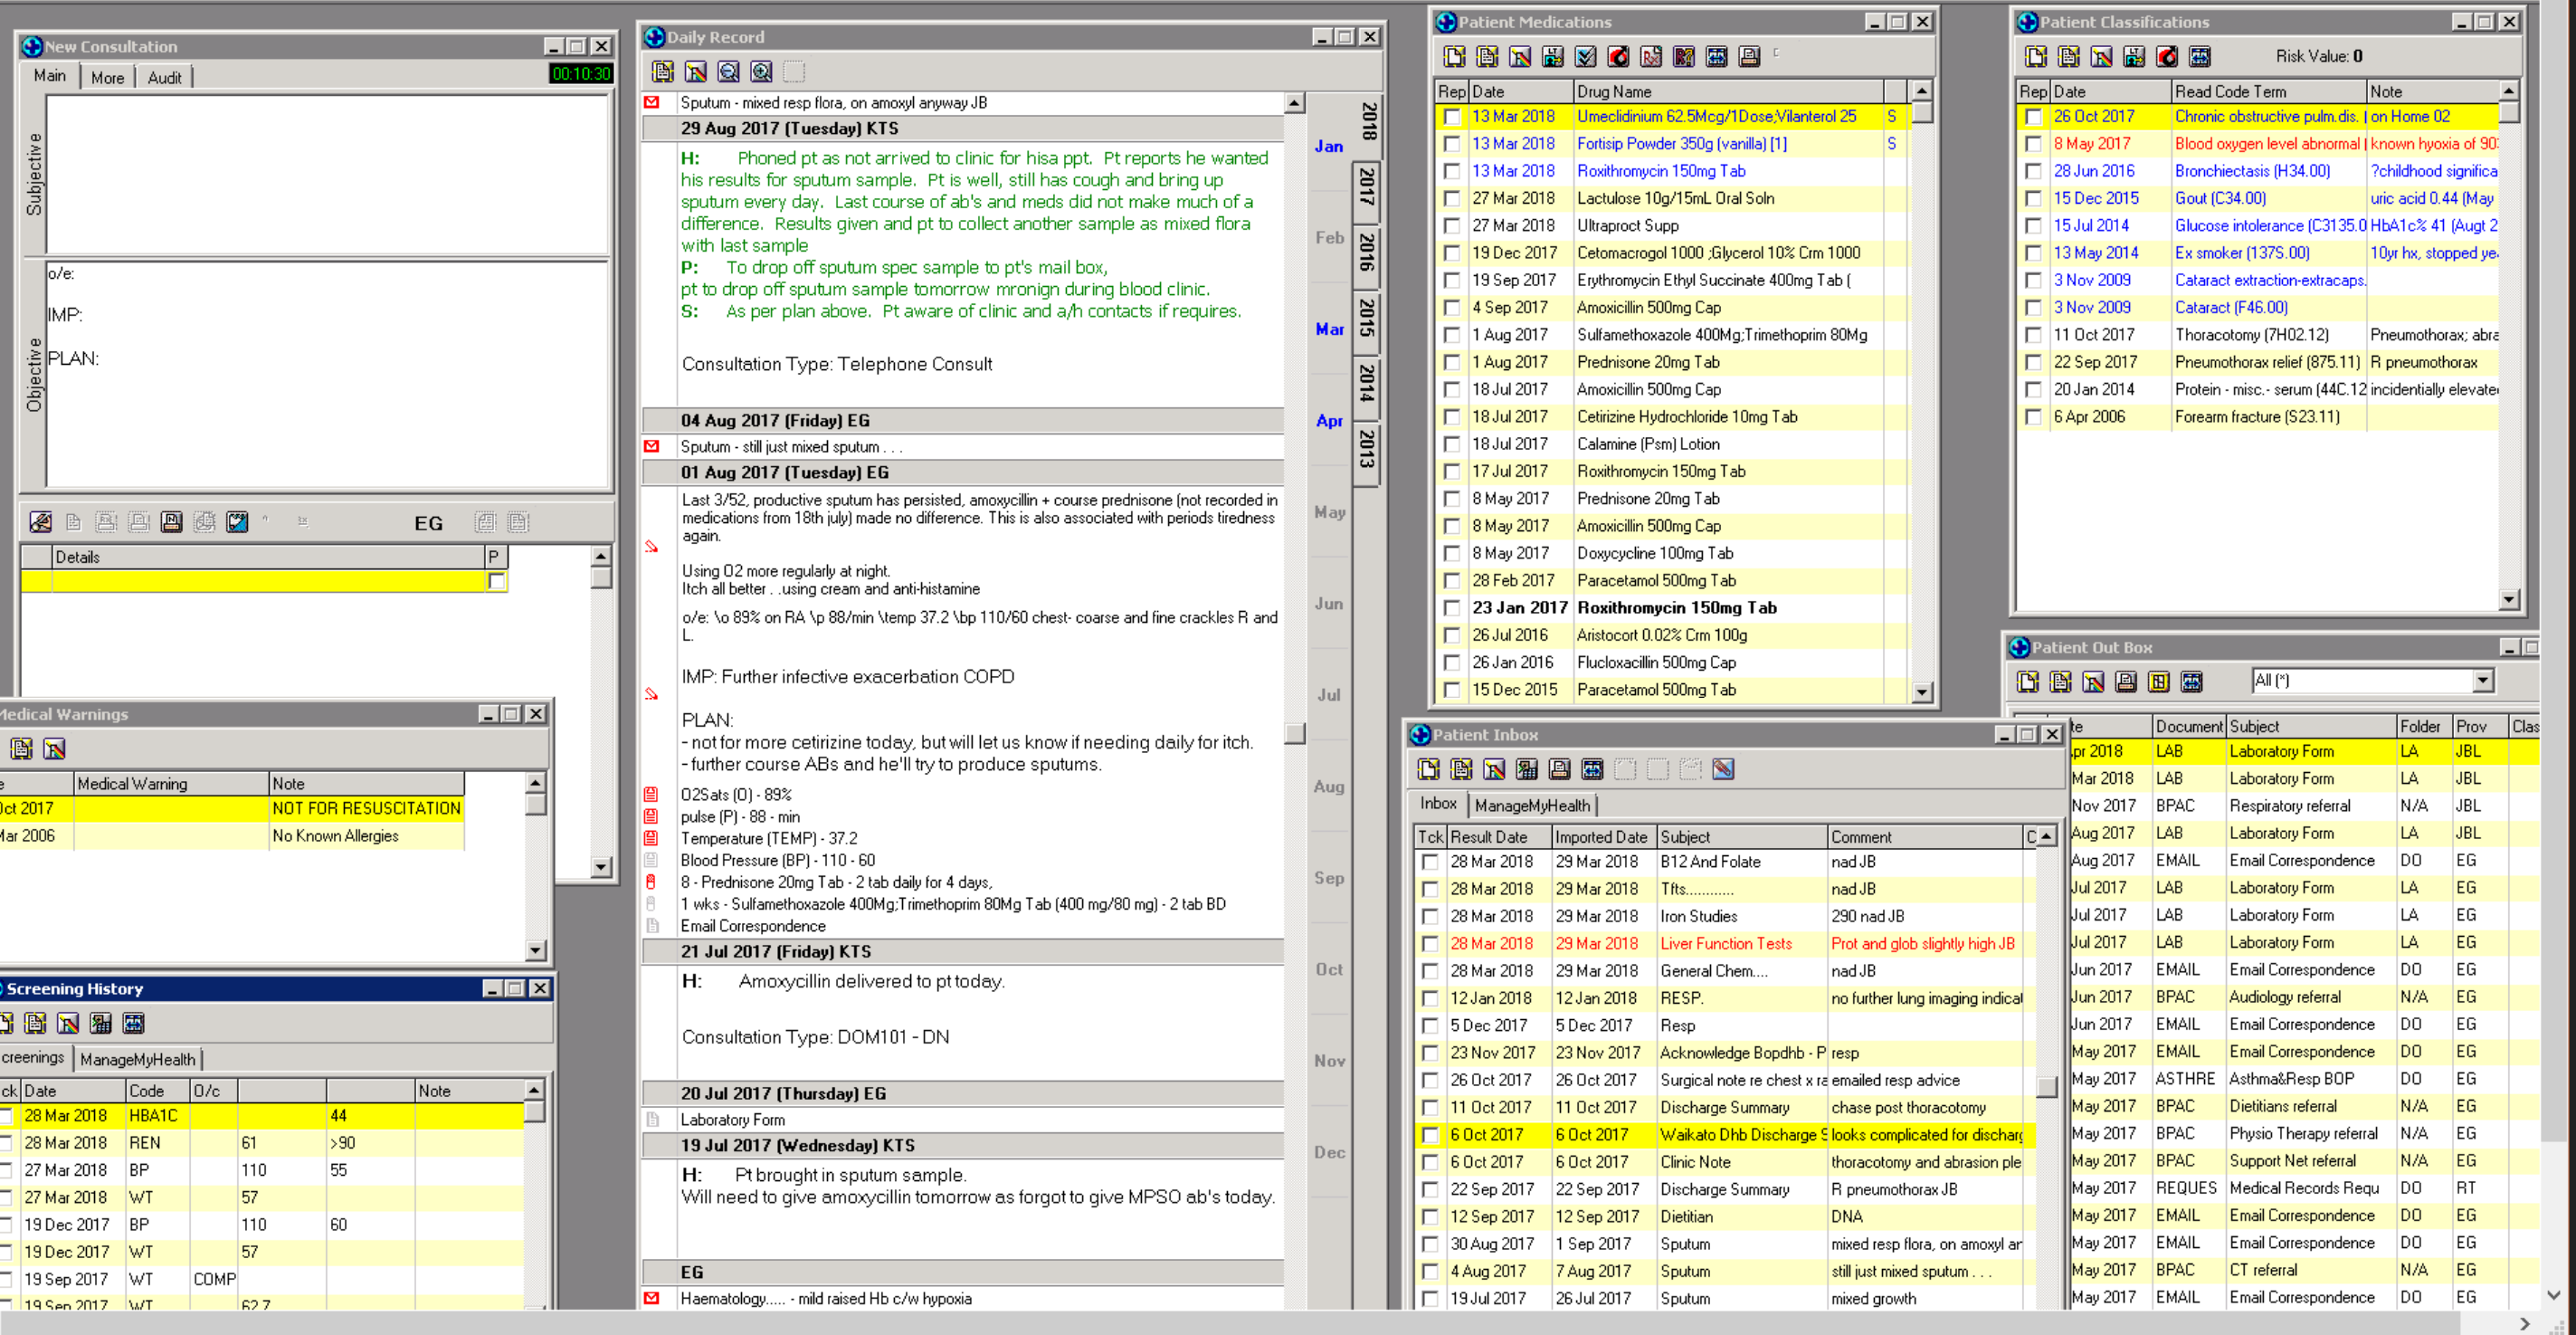This screenshot has height=1335, width=2576.
Task: Click the last toolbar icon in Patient Inbox
Action: [1723, 769]
